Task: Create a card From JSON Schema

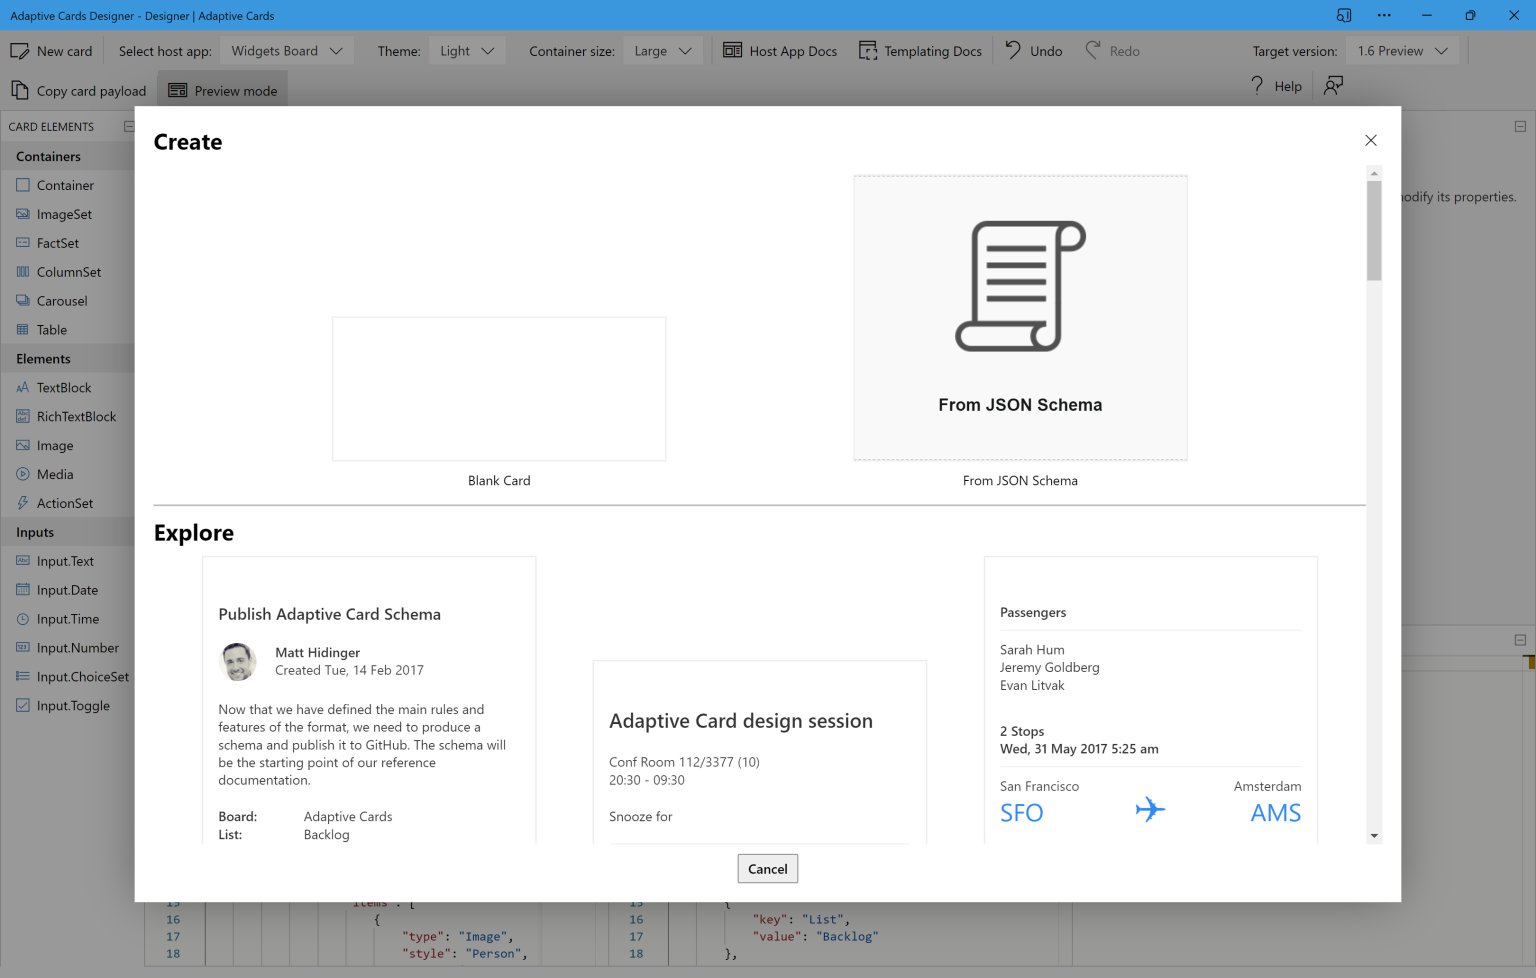Action: tap(1019, 317)
